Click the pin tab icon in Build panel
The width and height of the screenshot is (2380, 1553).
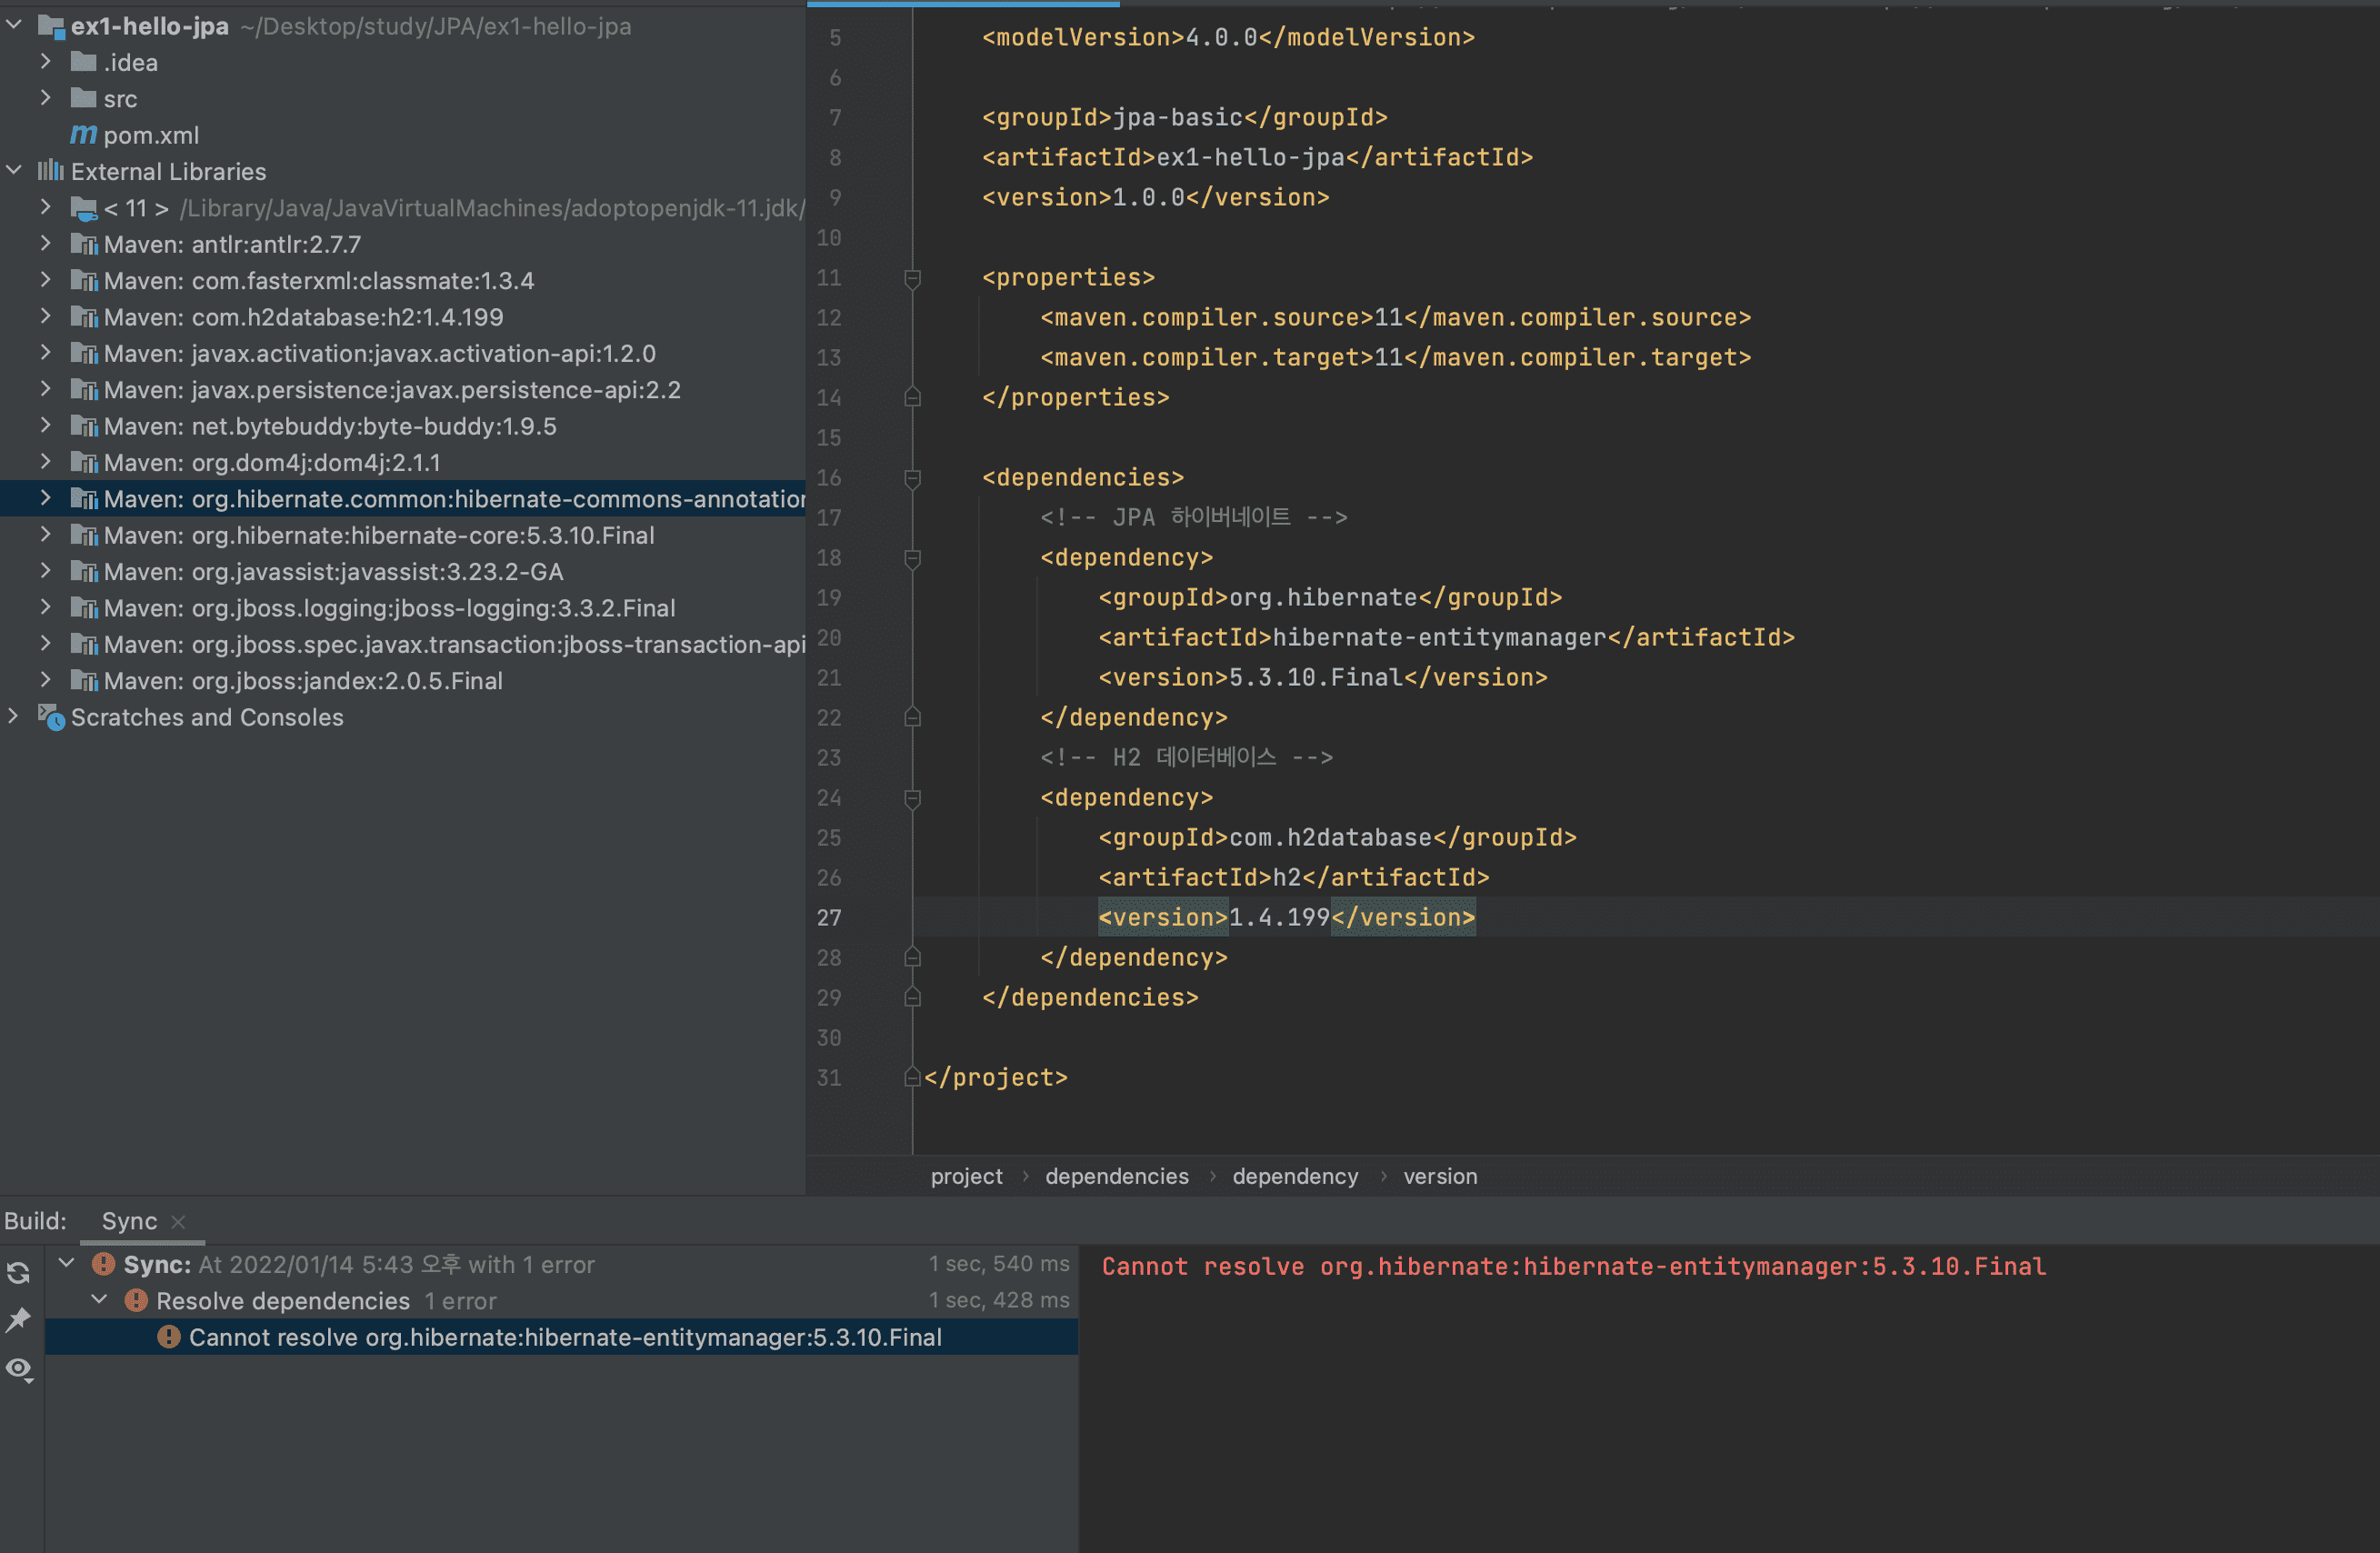18,1320
